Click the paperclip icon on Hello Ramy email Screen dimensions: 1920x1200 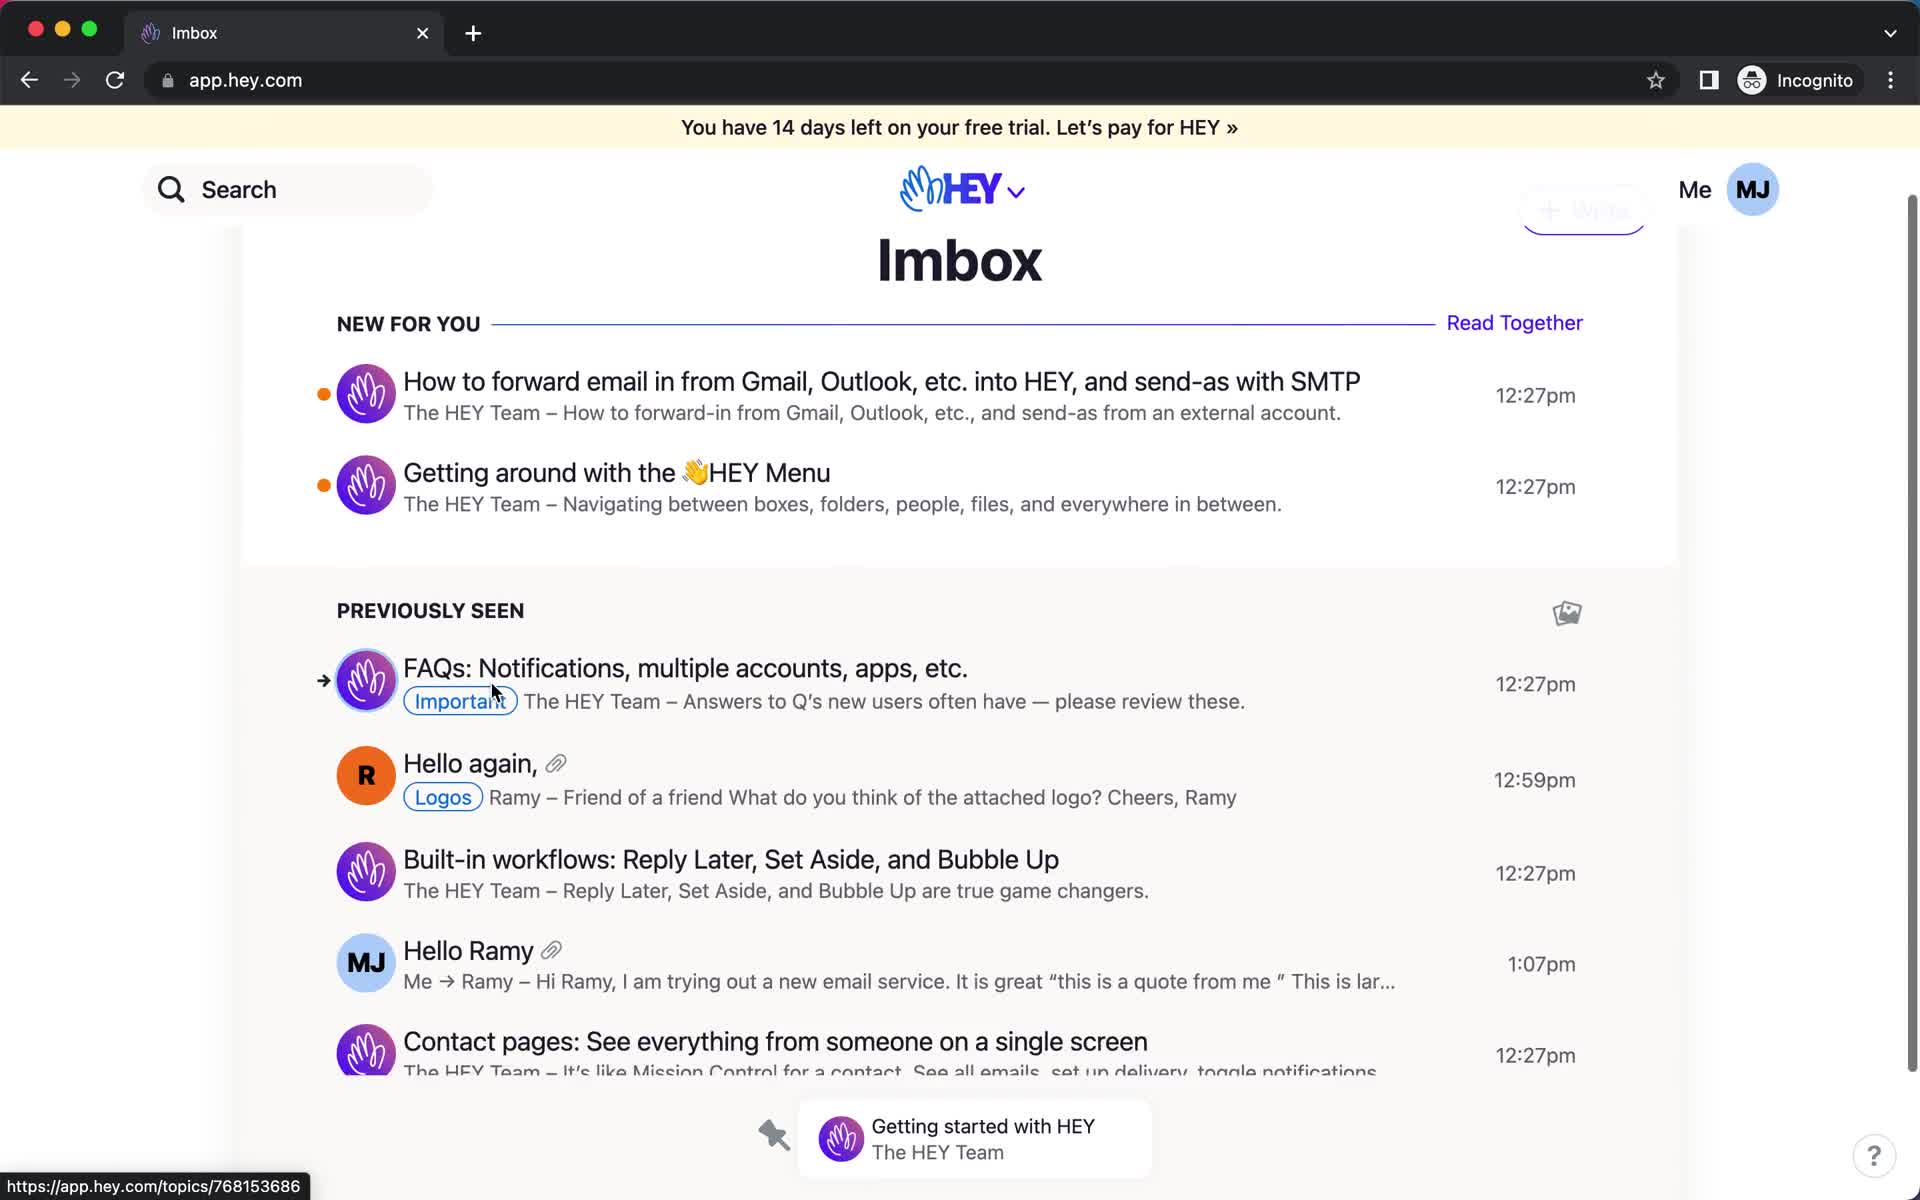pos(550,951)
